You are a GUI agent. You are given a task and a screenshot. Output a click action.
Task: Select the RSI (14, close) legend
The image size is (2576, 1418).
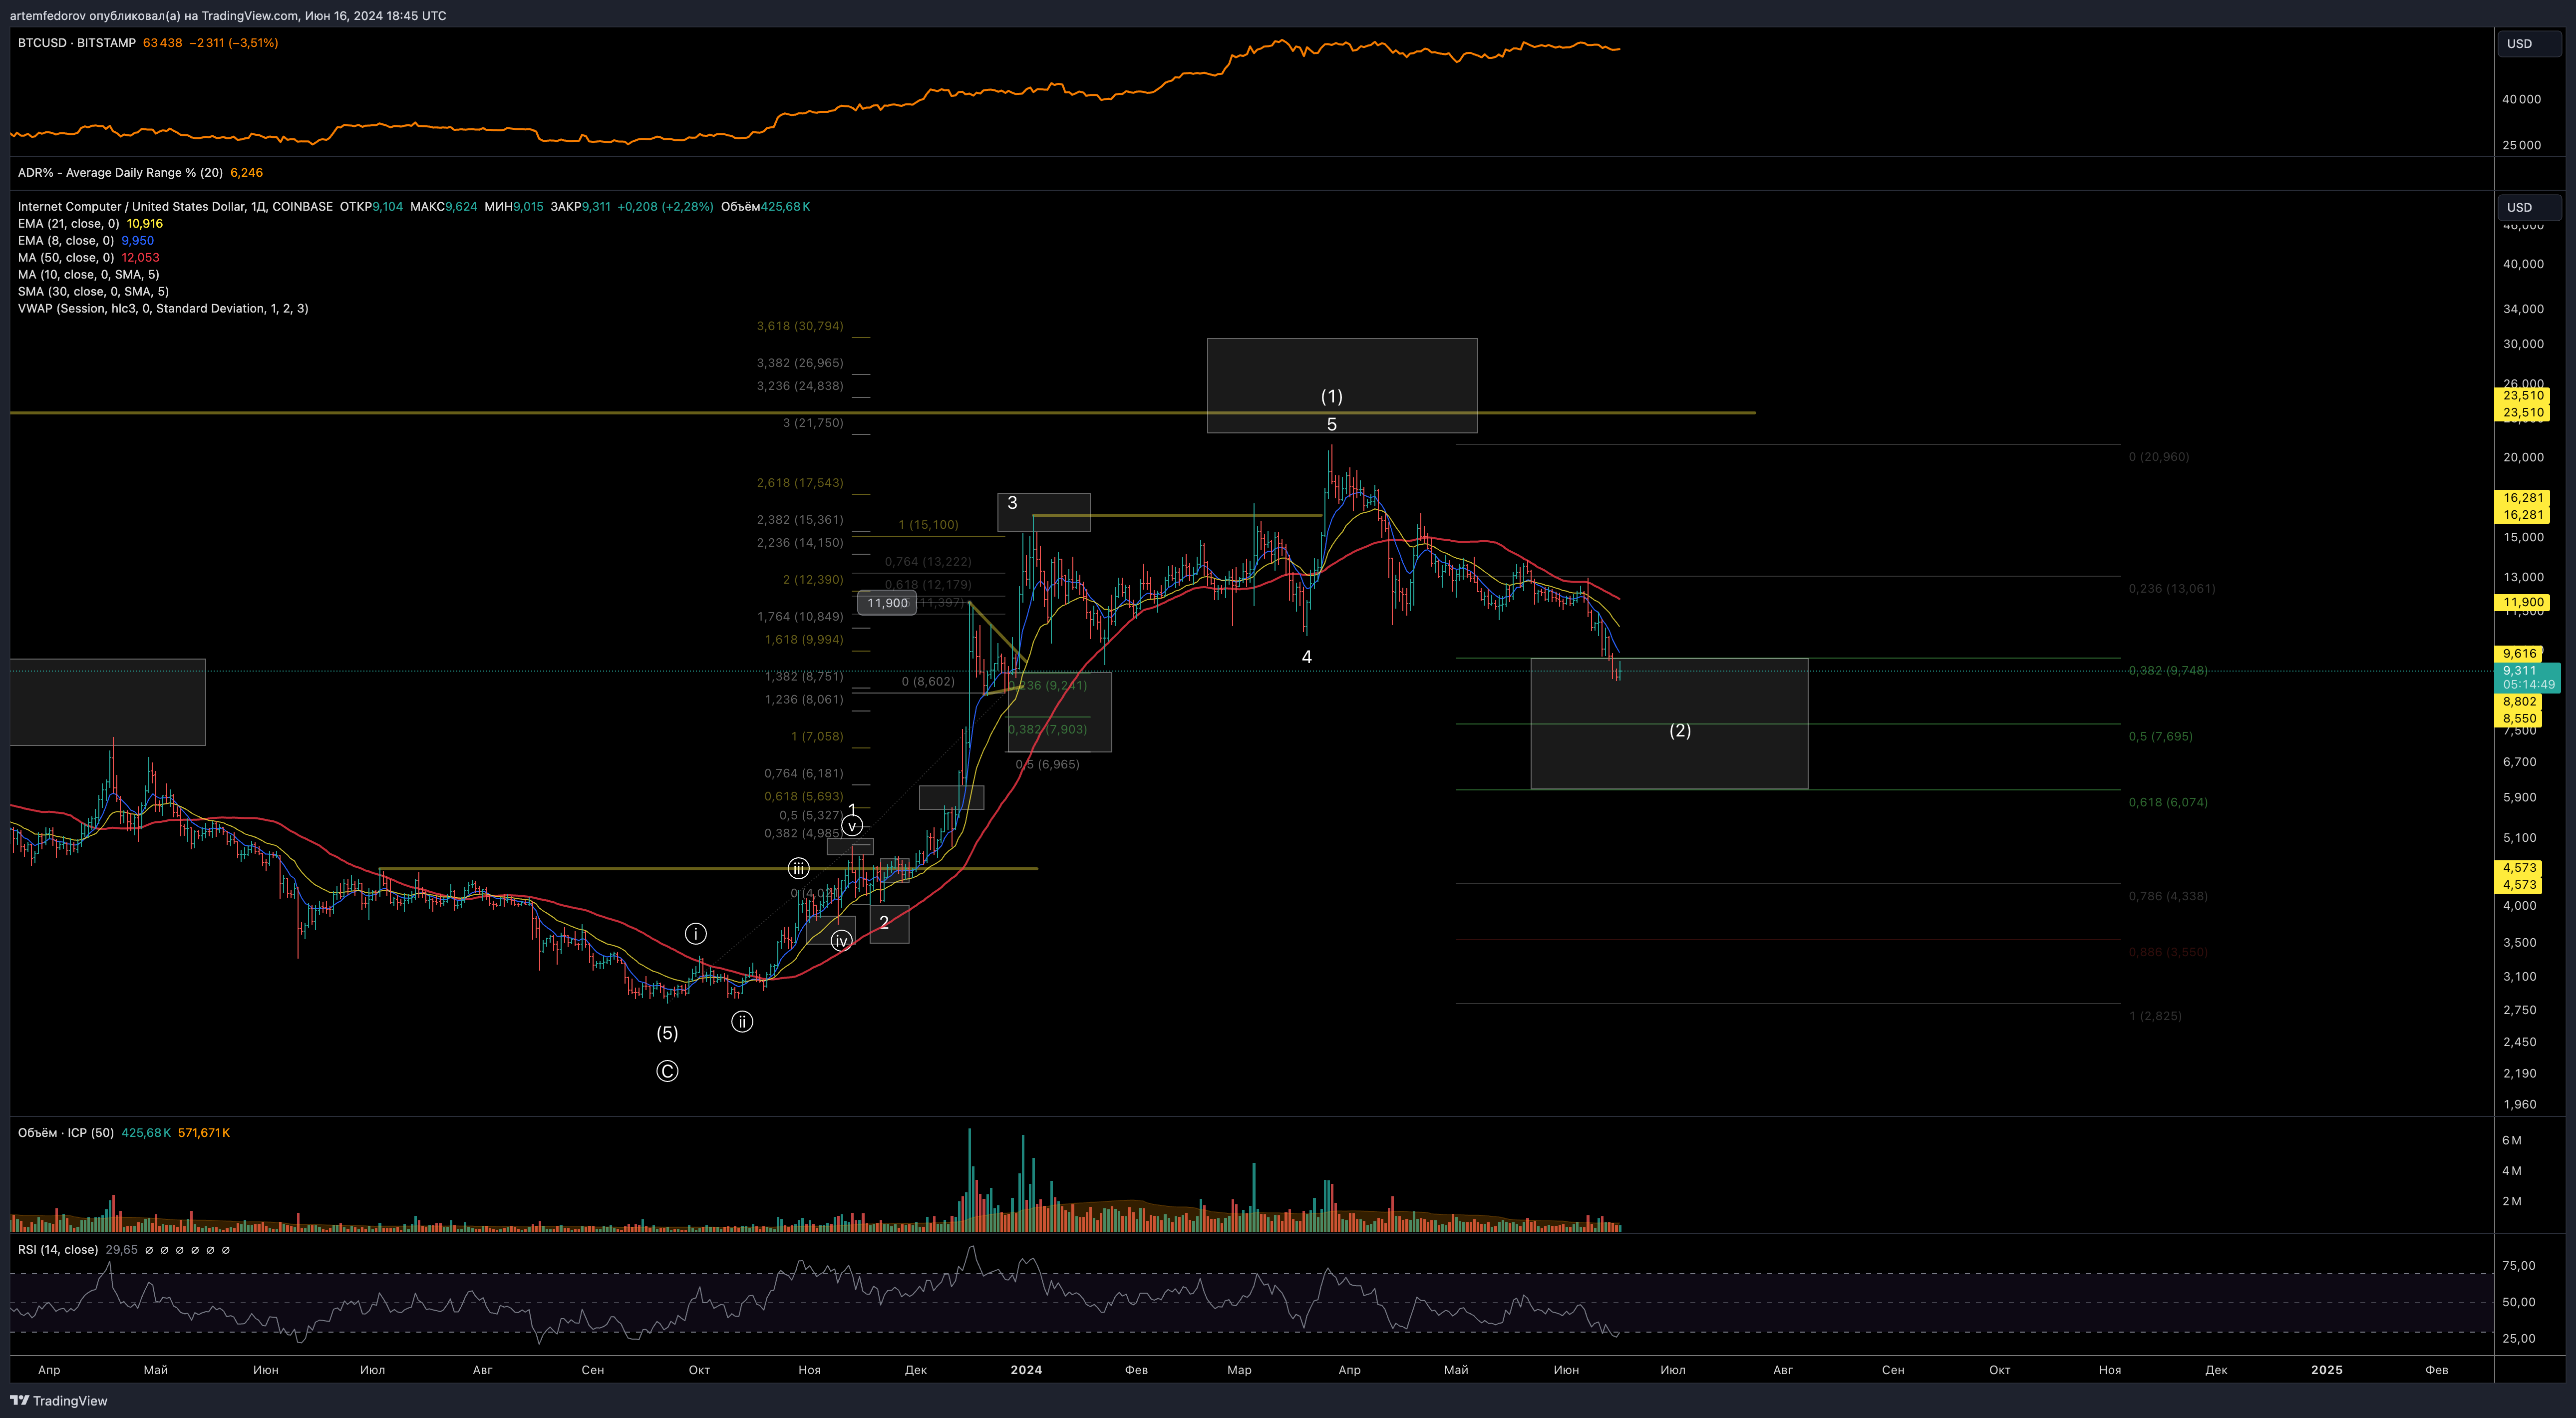pos(58,1250)
